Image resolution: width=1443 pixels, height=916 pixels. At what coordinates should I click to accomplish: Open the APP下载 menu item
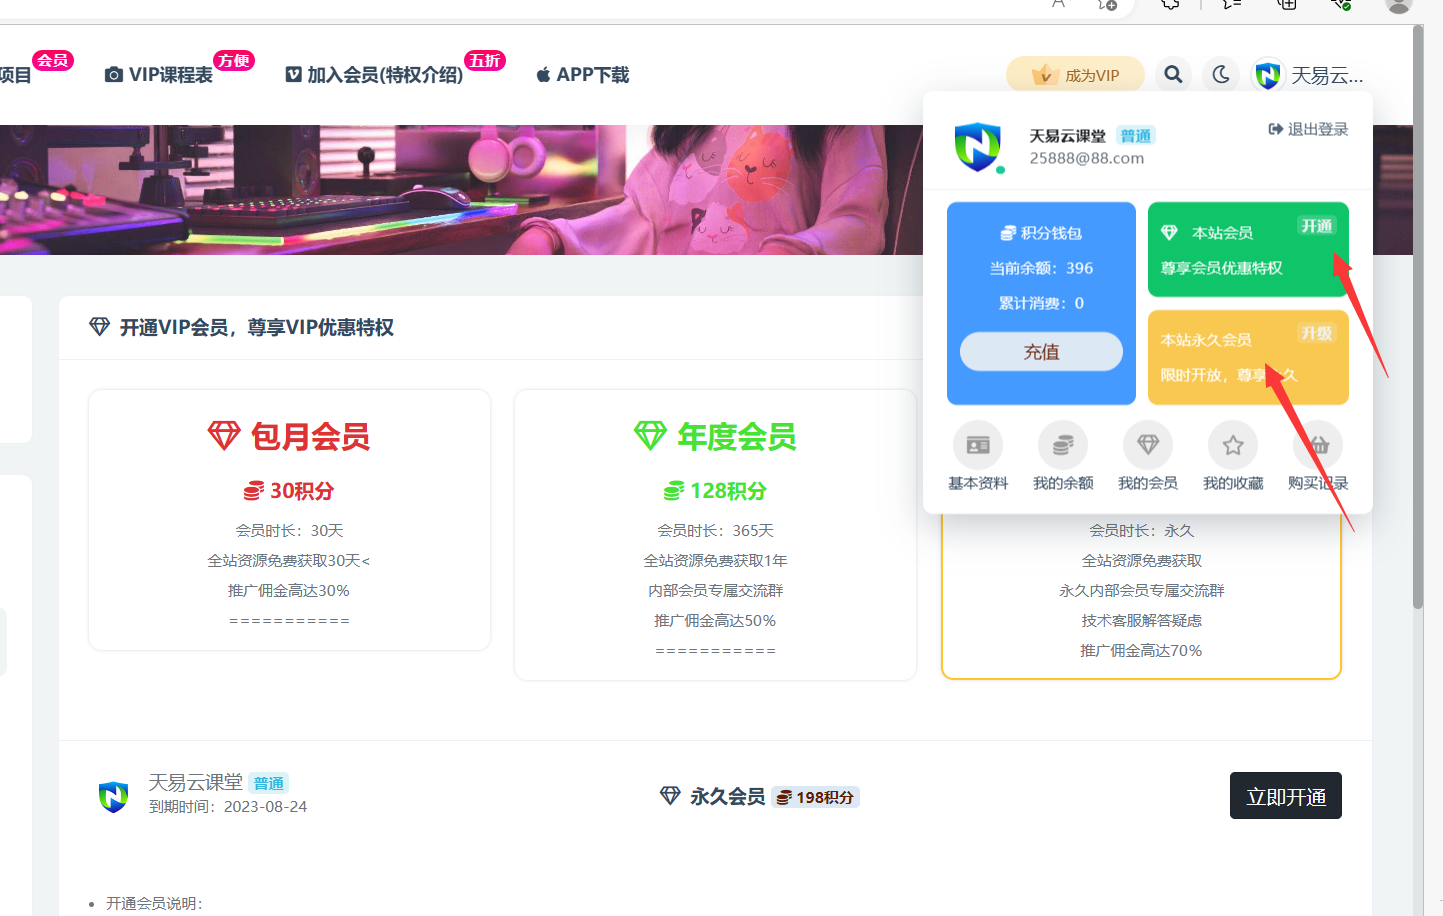click(583, 75)
